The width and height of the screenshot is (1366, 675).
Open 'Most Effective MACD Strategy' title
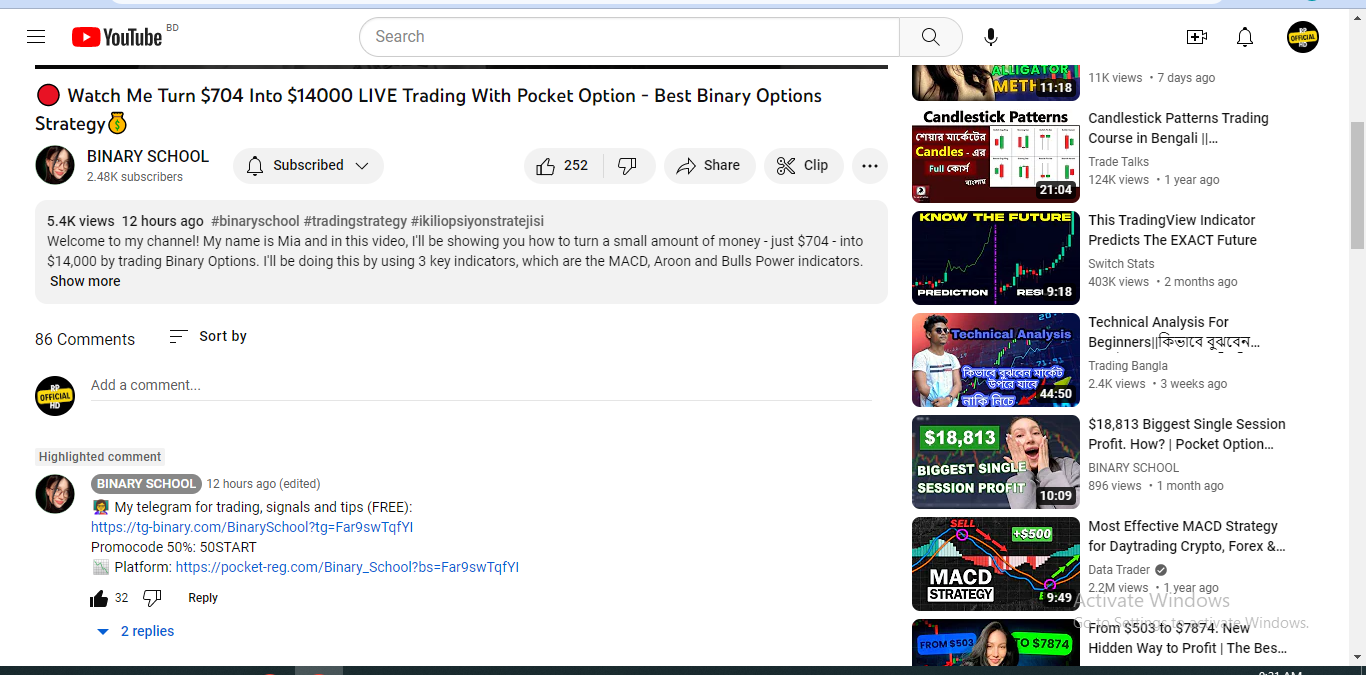pos(1187,536)
